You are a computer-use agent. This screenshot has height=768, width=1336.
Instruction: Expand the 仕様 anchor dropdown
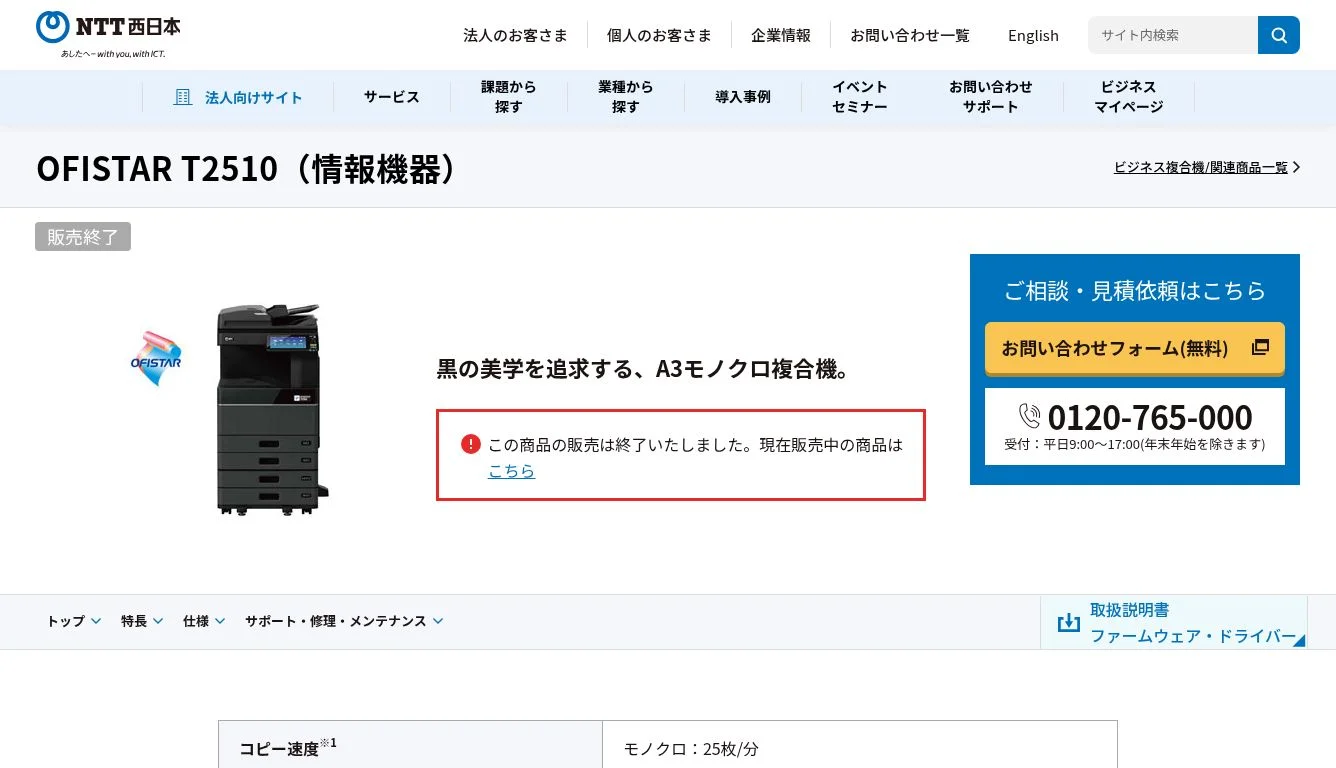coord(204,621)
